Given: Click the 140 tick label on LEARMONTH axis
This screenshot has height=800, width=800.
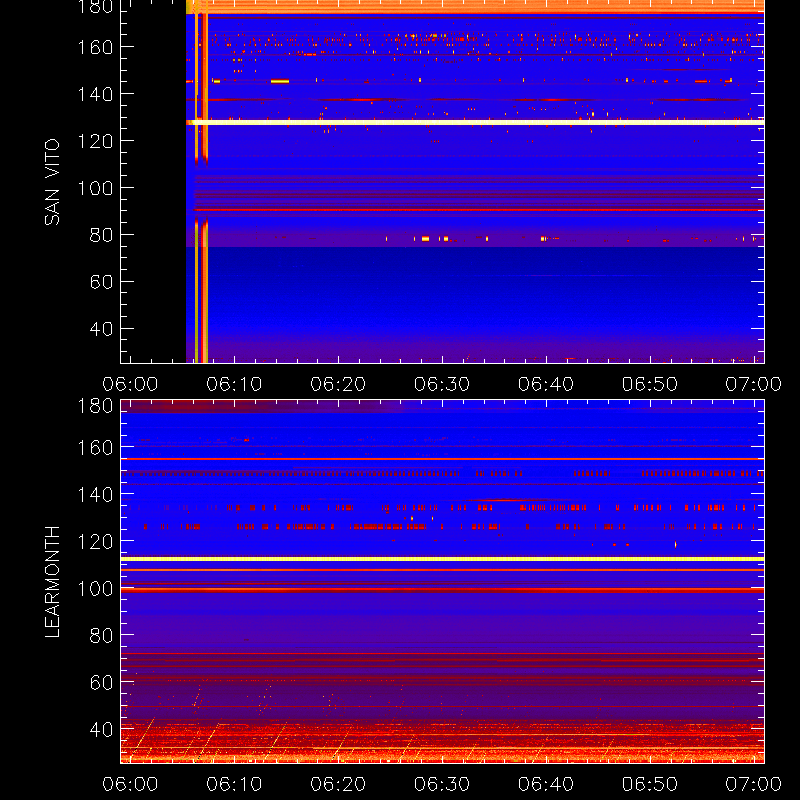Looking at the screenshot, I should pos(95,494).
